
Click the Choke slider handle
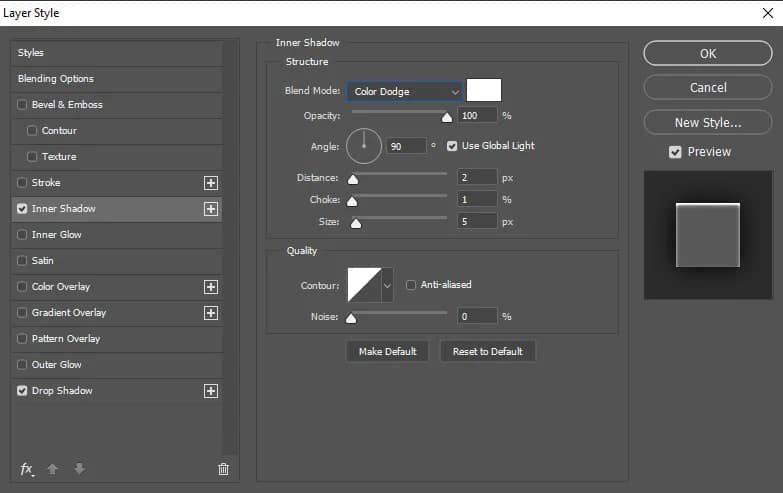coord(352,201)
